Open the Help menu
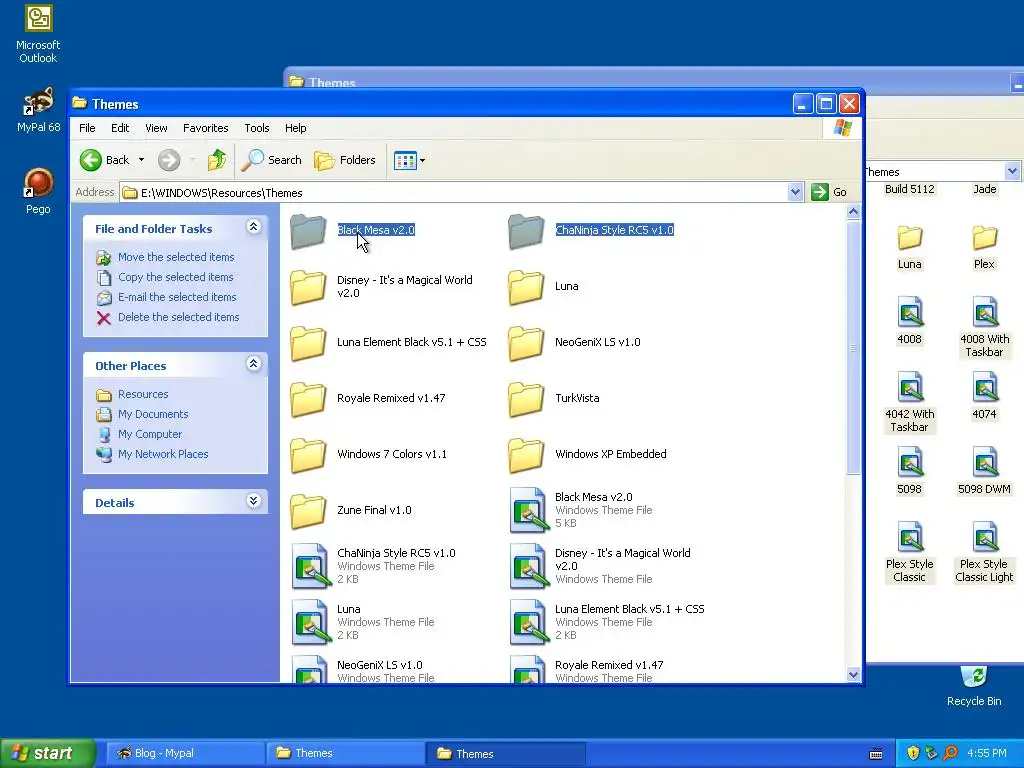 tap(295, 128)
